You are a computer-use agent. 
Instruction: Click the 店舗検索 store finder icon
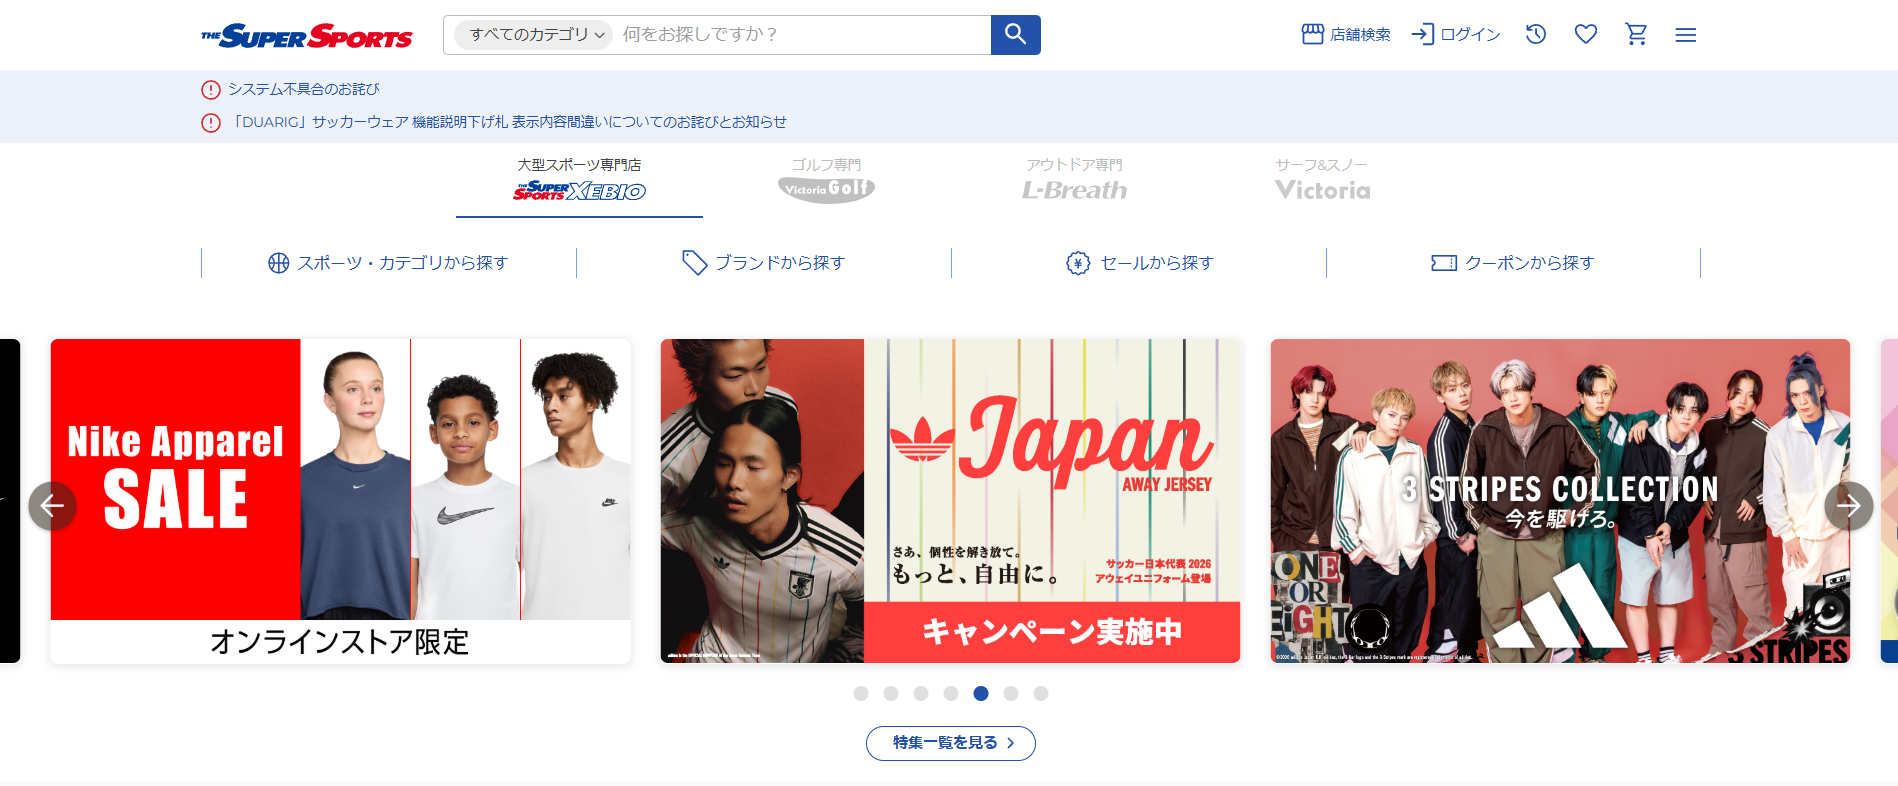tap(1345, 35)
